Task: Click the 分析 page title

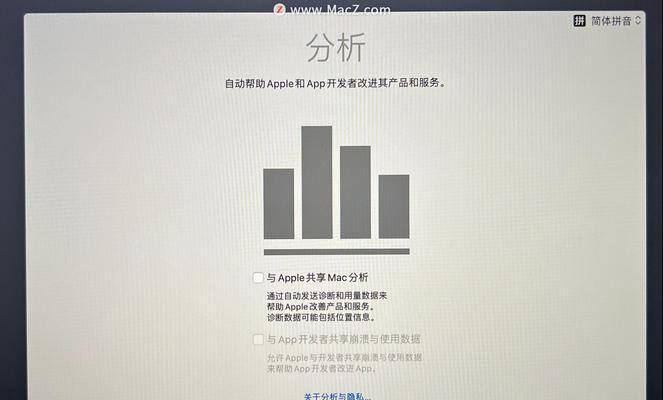Action: click(x=336, y=48)
